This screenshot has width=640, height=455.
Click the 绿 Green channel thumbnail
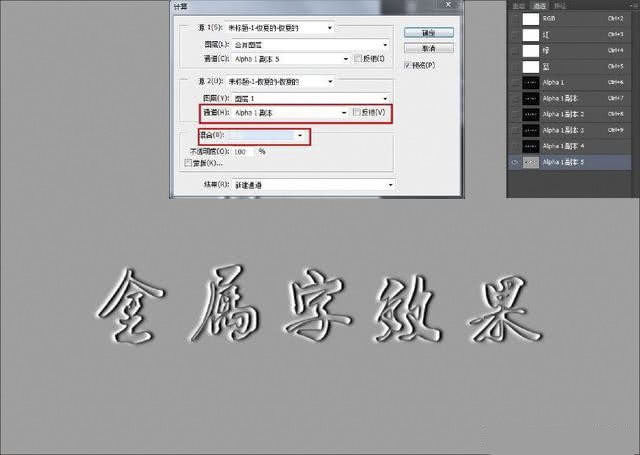point(531,51)
